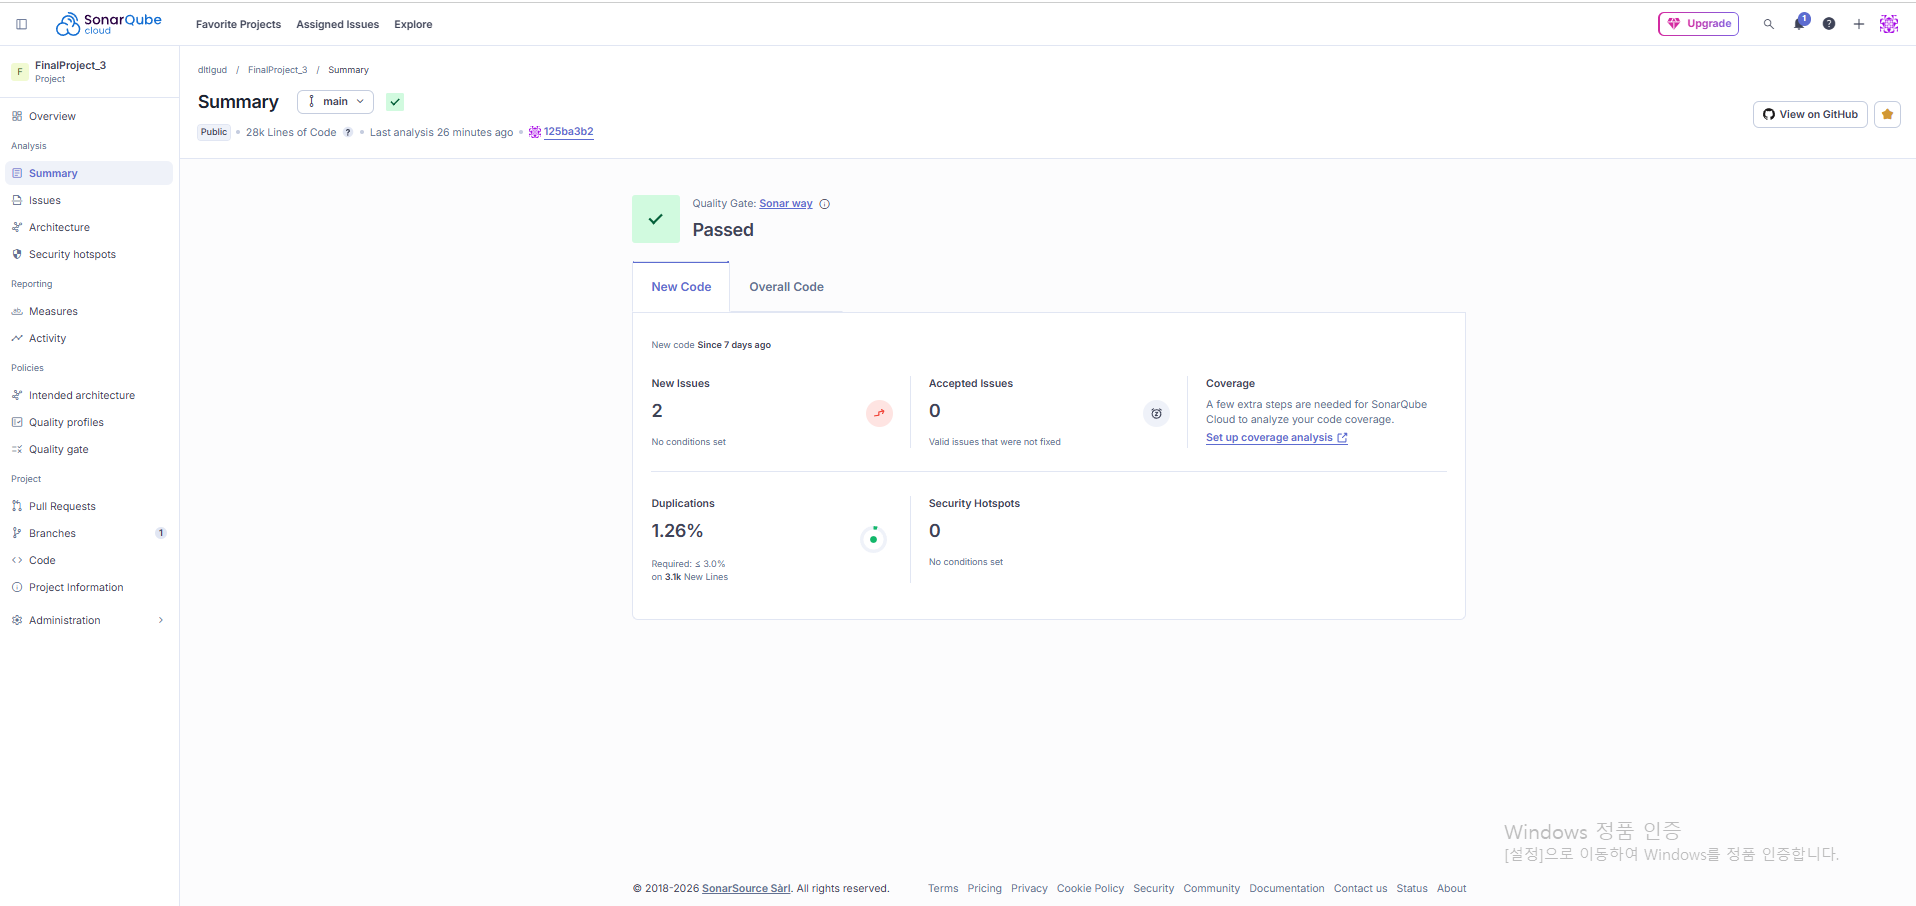Click the Duplications rating indicator

[873, 539]
